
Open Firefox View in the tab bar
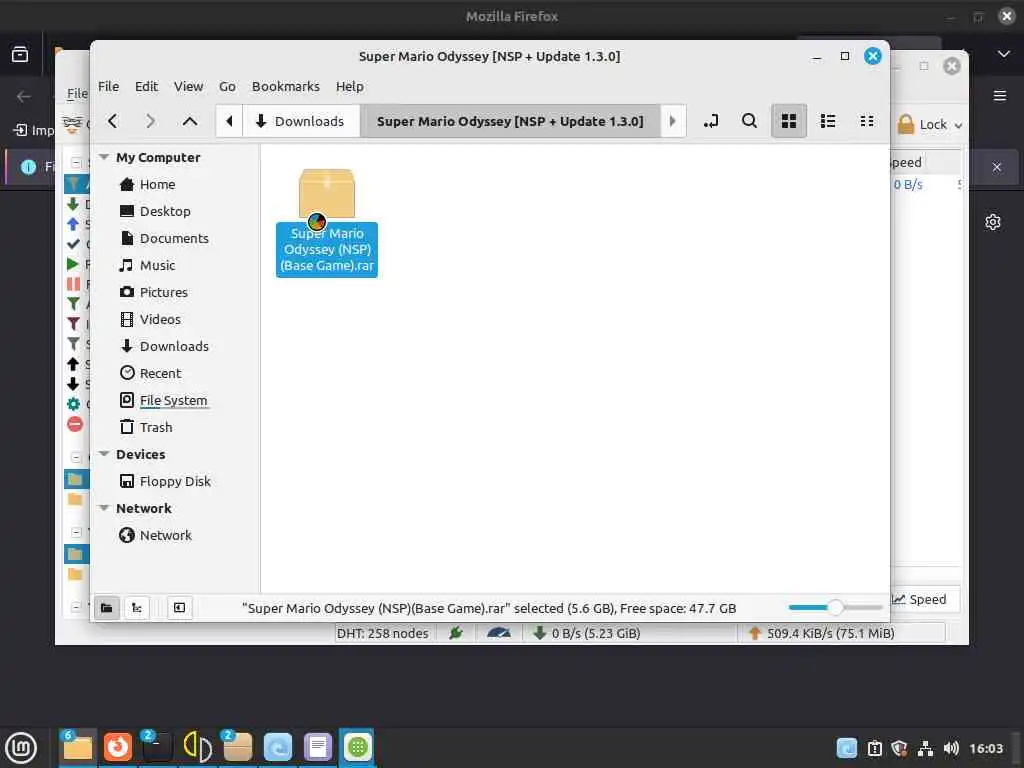coord(20,54)
